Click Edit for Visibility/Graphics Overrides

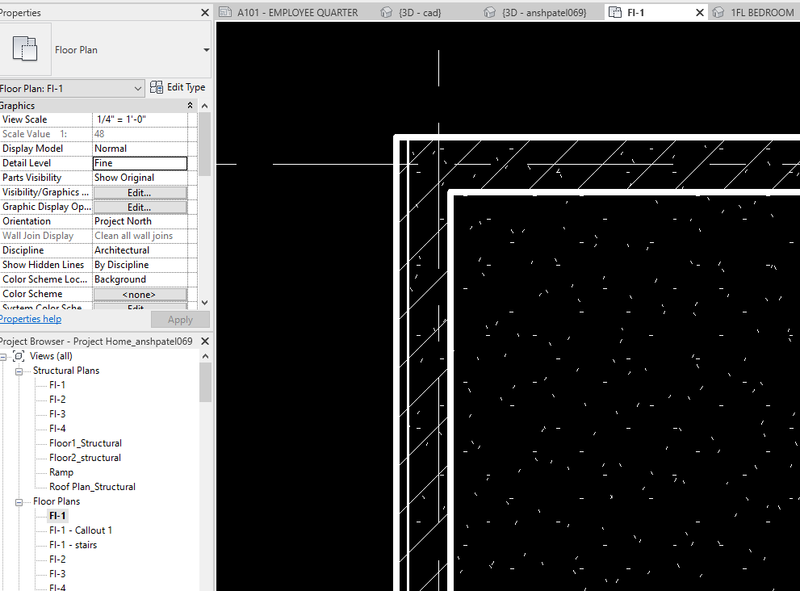click(142, 191)
